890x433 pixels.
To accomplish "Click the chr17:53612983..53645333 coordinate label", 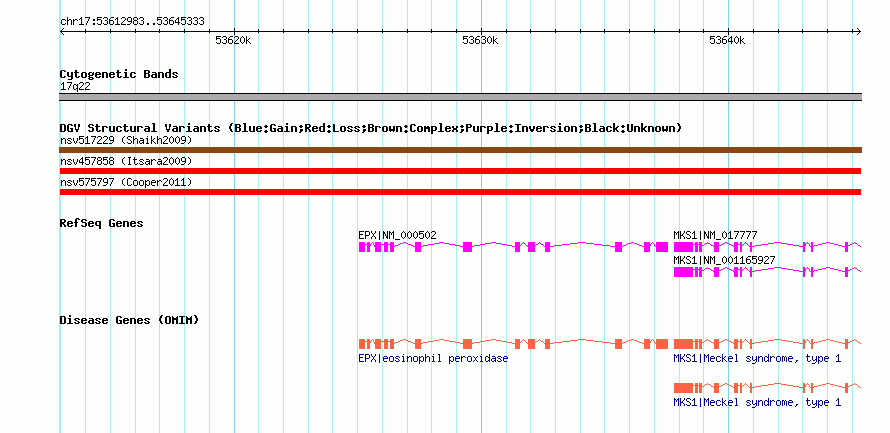I will click(x=132, y=22).
